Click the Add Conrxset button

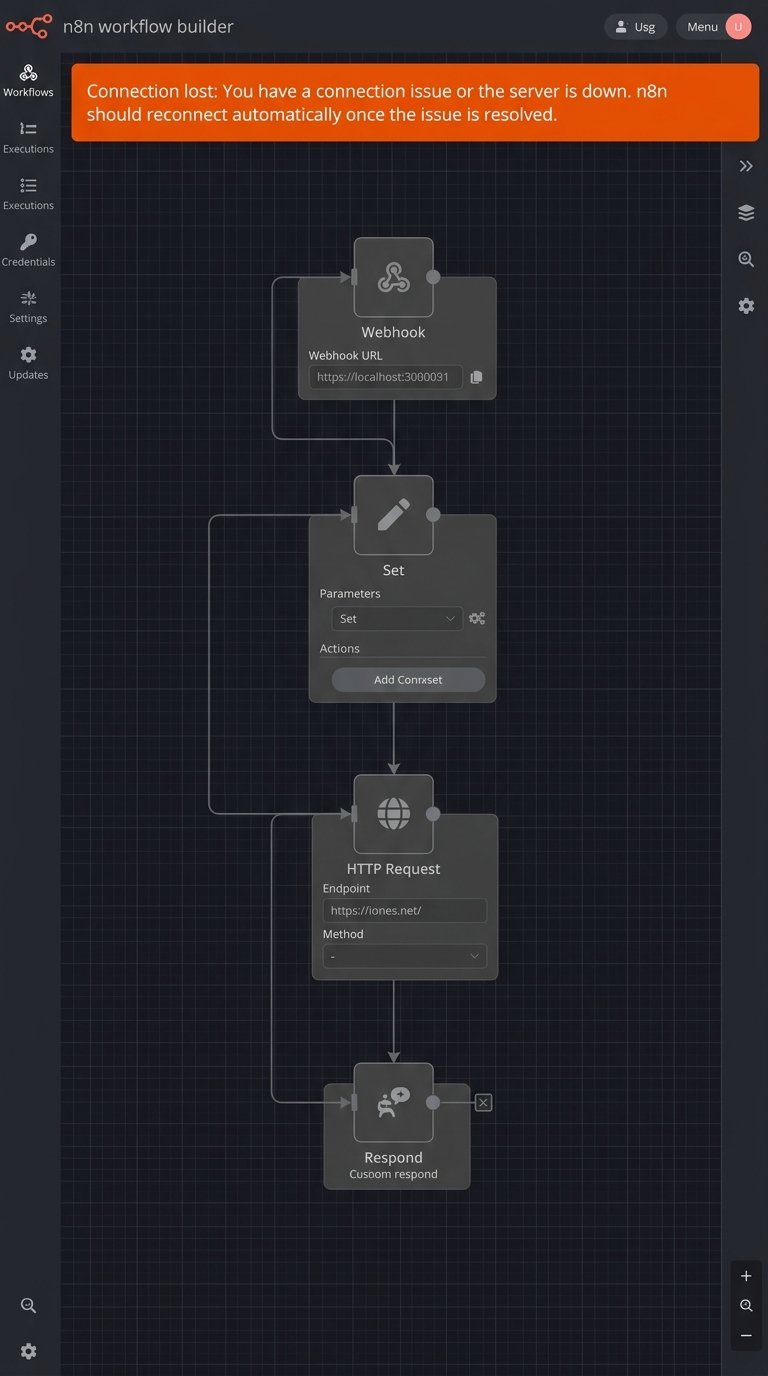click(408, 680)
